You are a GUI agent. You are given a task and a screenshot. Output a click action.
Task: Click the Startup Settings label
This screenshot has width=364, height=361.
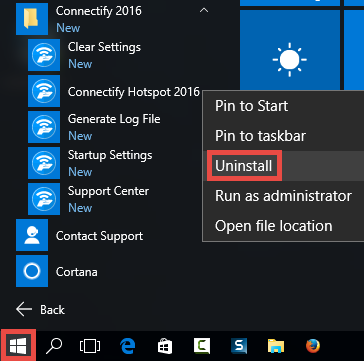(110, 155)
